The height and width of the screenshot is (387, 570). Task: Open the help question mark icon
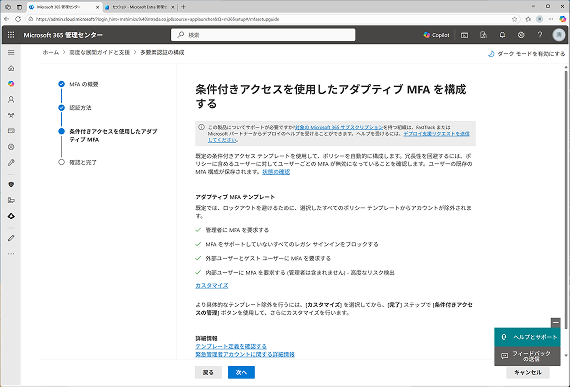[540, 35]
